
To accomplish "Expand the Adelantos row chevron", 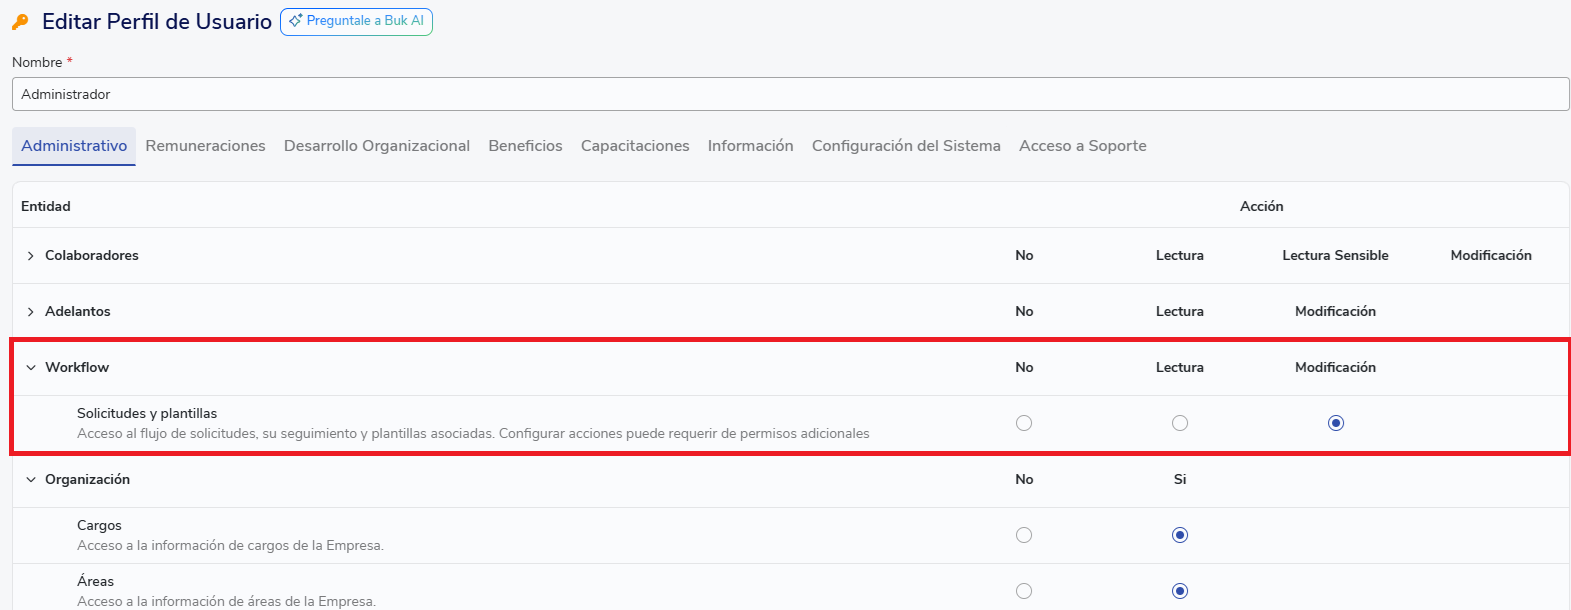I will click(x=31, y=312).
